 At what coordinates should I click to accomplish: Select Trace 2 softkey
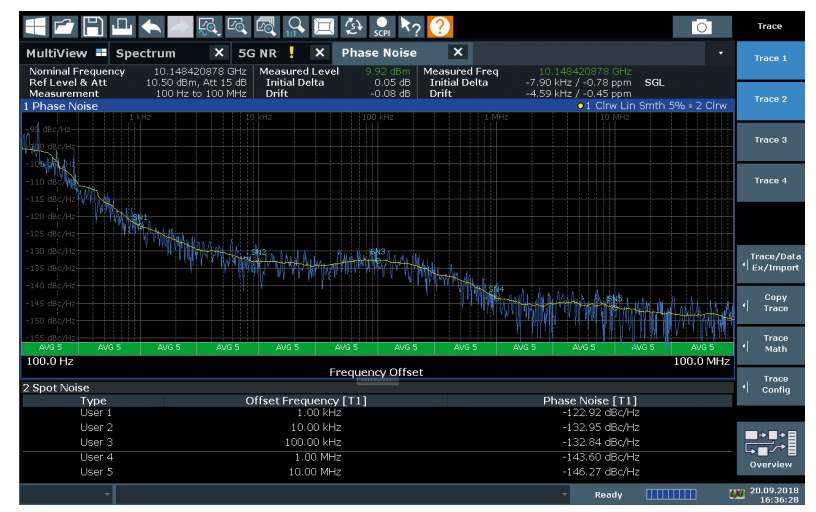[x=770, y=101]
